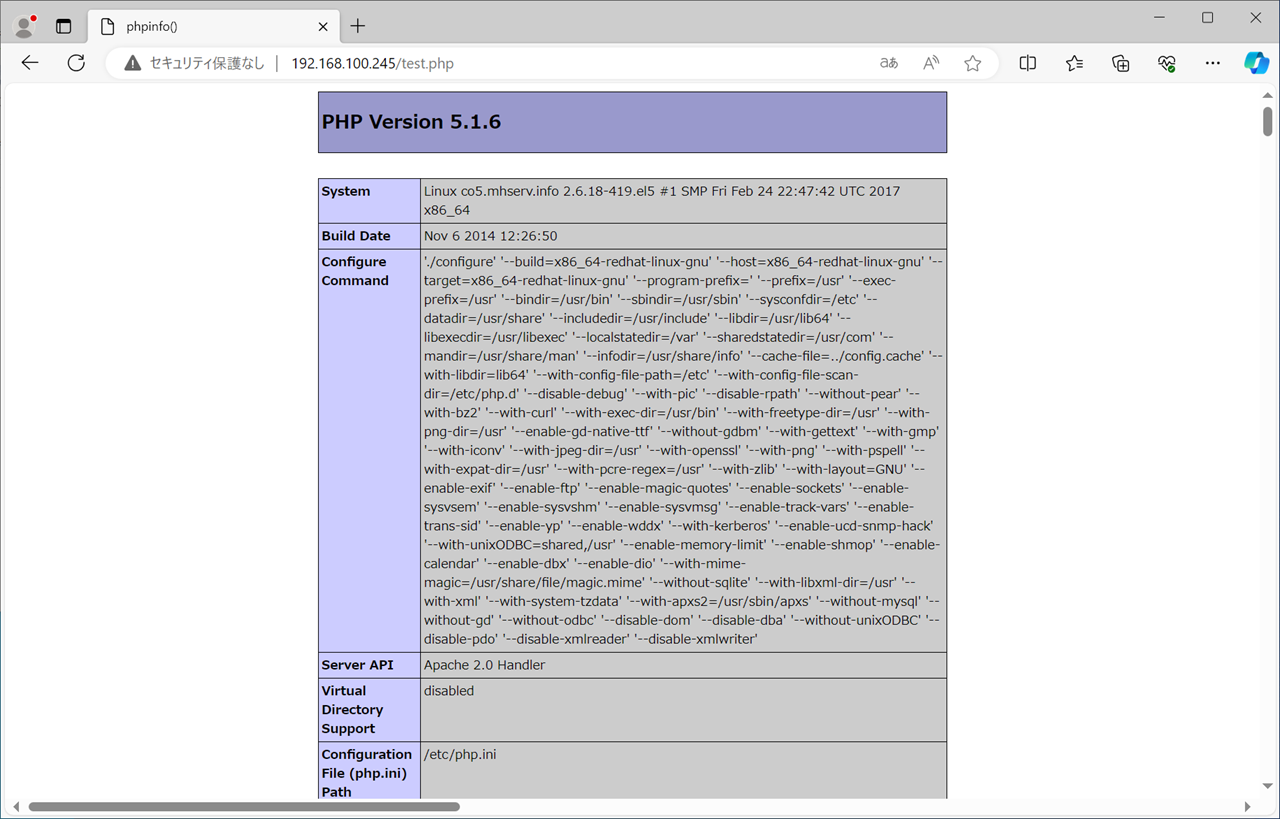This screenshot has height=819, width=1280.
Task: Open the tab actions menu icon
Action: point(63,26)
